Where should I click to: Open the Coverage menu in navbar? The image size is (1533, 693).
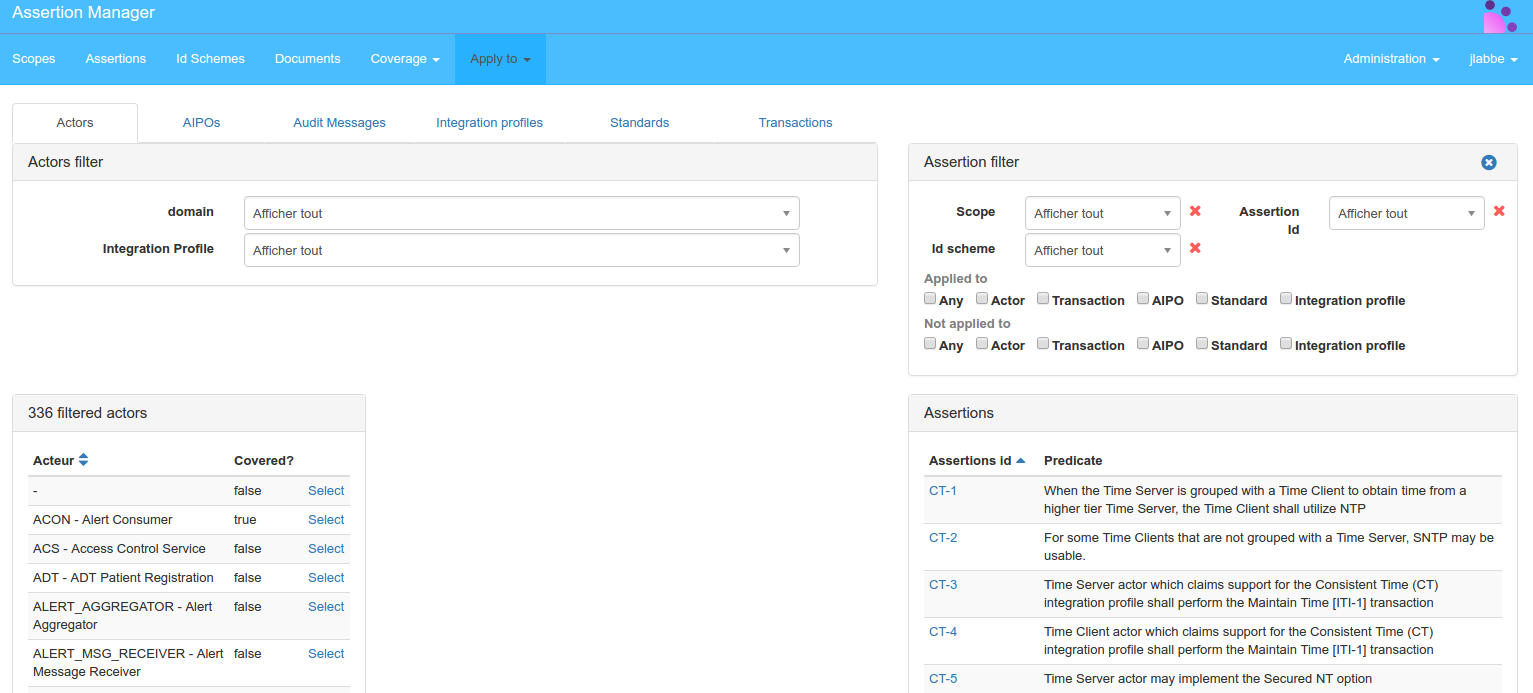click(x=404, y=59)
